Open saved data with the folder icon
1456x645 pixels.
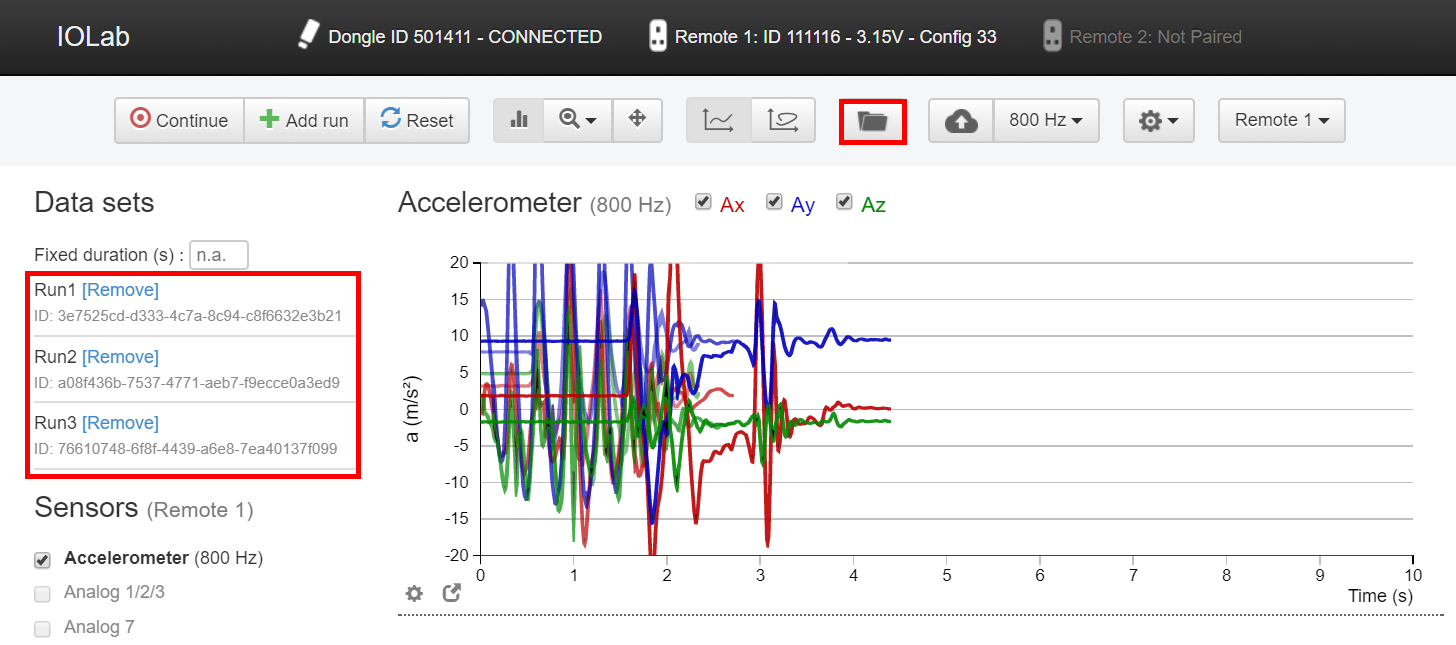(x=872, y=120)
